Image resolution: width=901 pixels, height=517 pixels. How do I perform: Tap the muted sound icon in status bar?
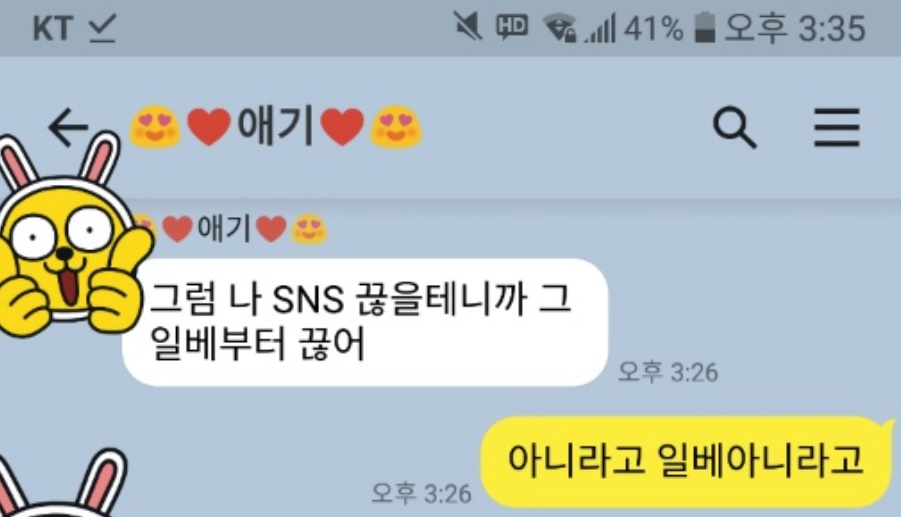[467, 27]
